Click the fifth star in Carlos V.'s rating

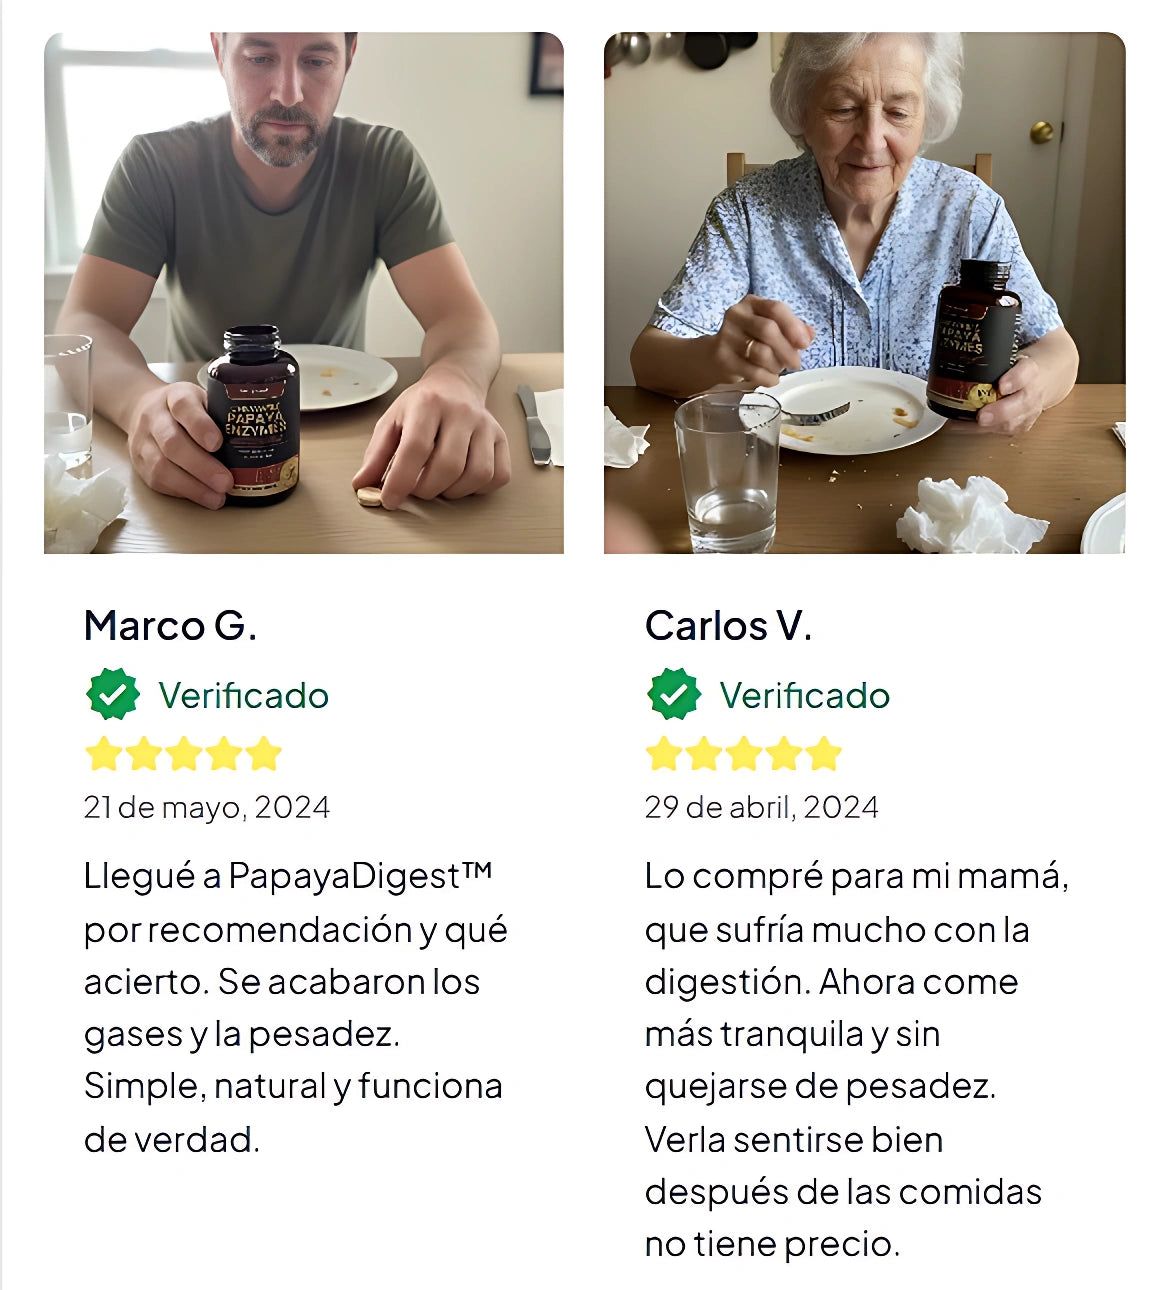pyautogui.click(x=824, y=754)
